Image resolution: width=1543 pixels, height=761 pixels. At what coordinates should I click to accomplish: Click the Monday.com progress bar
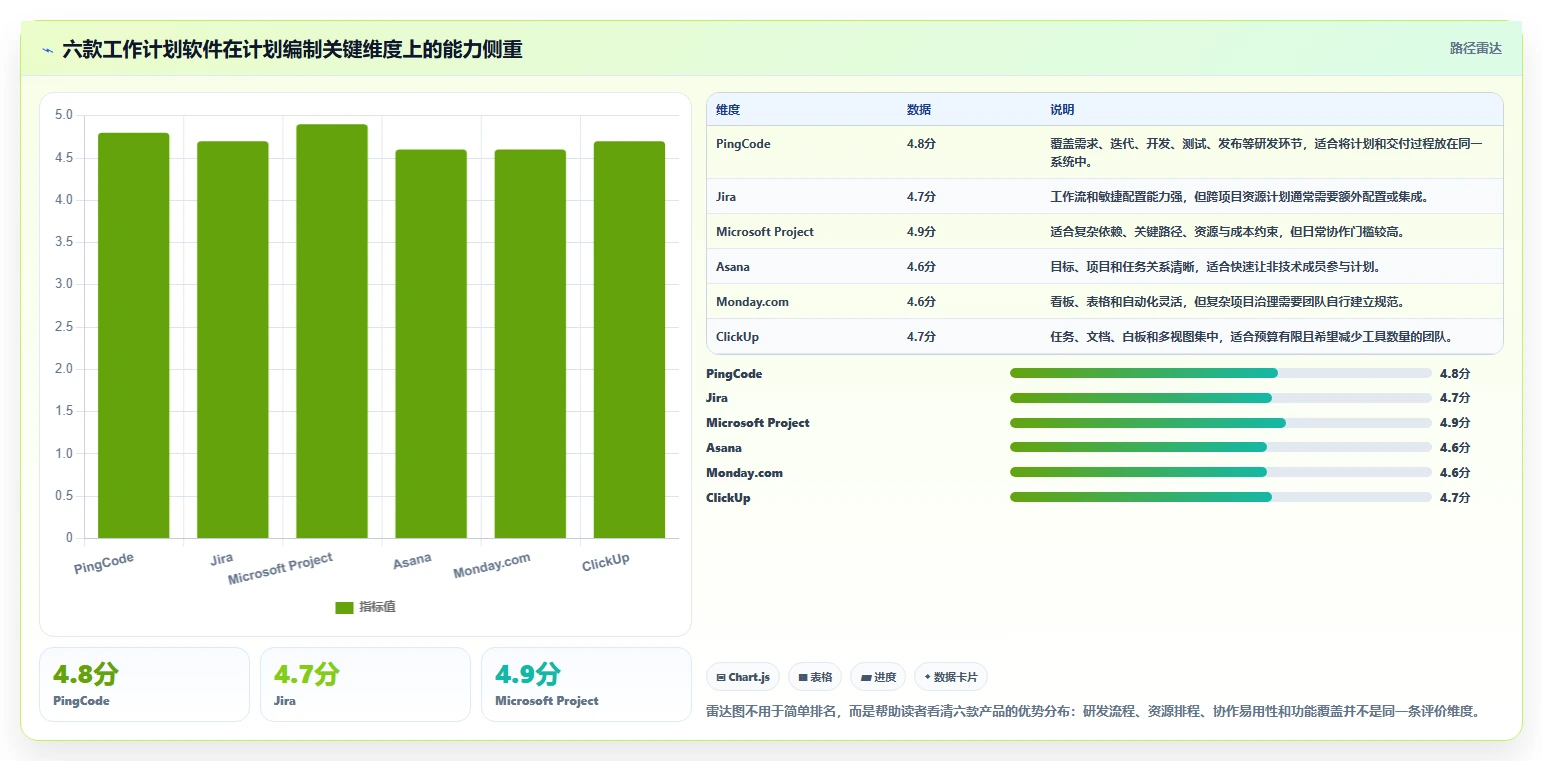point(1221,472)
